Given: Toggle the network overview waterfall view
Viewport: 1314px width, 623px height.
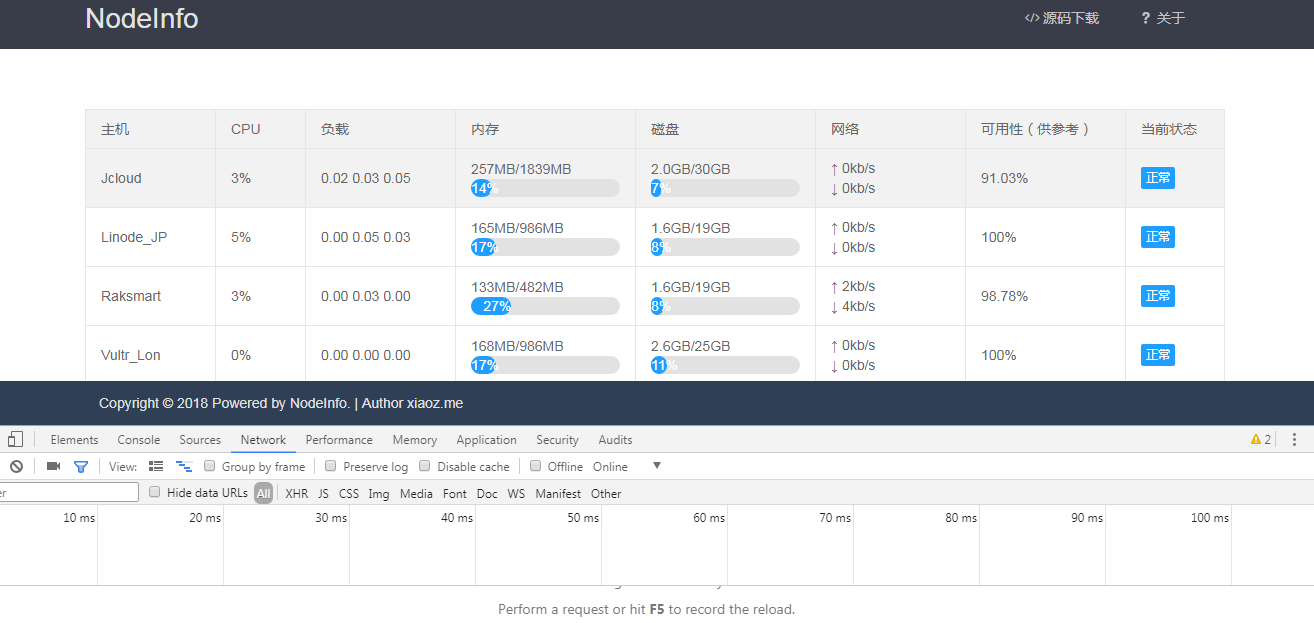Looking at the screenshot, I should 184,466.
